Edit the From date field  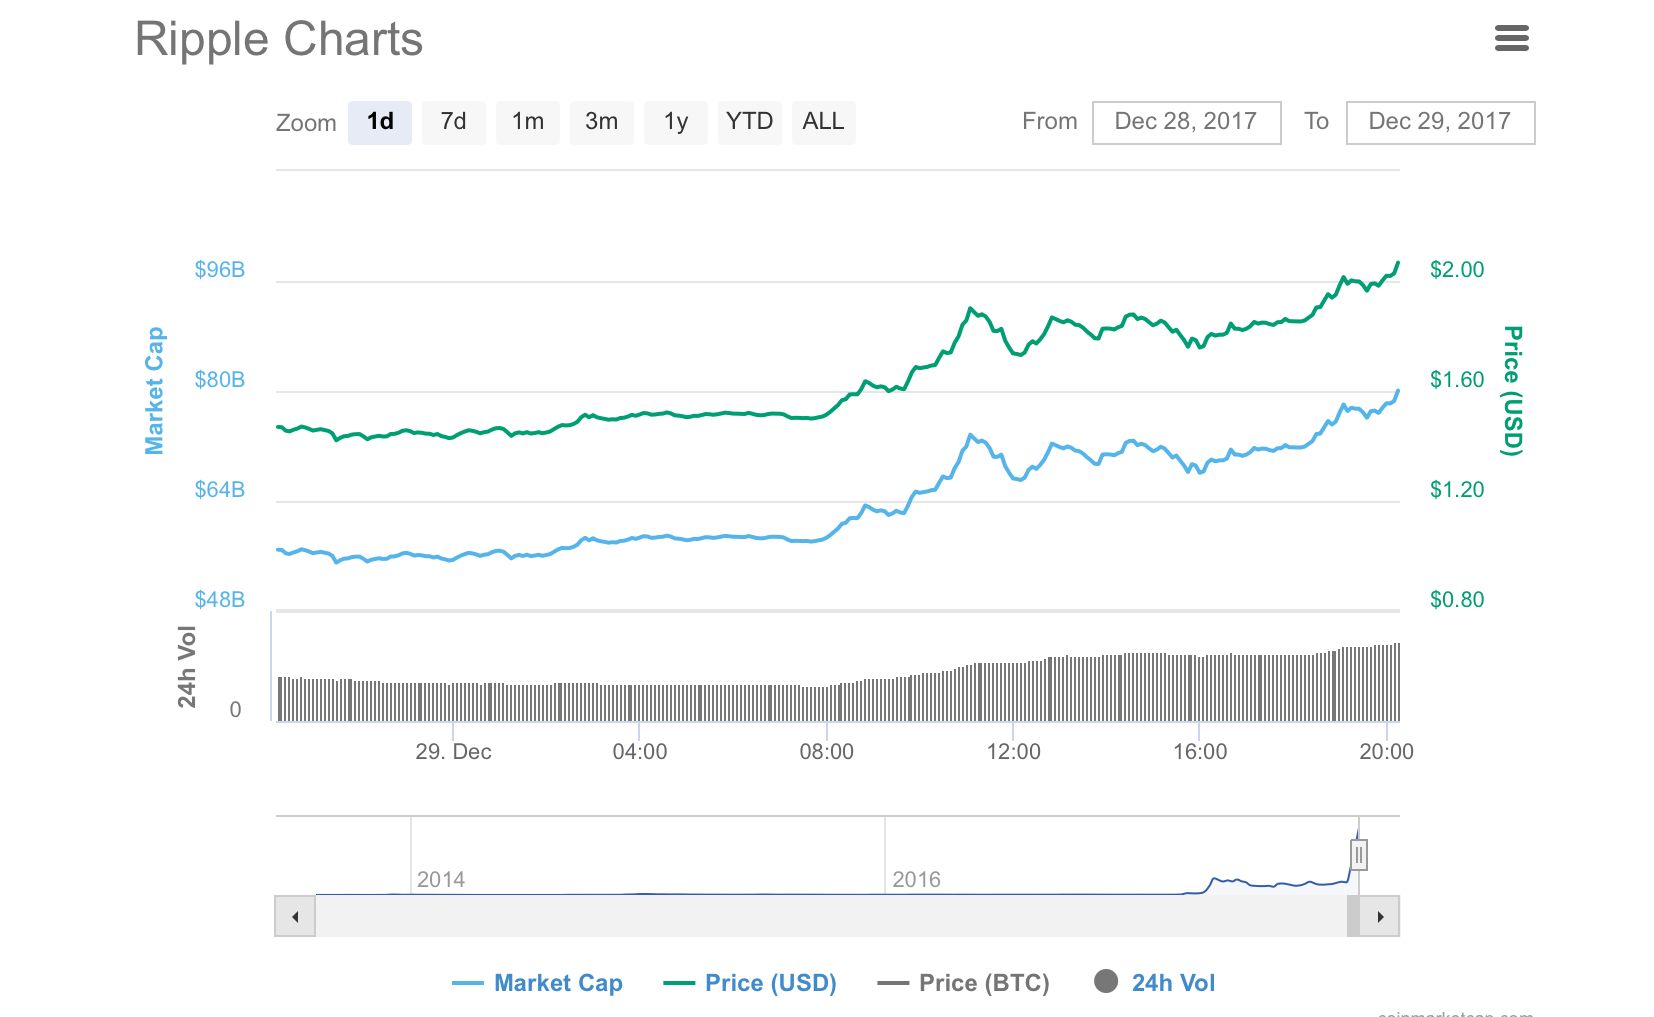(1186, 122)
